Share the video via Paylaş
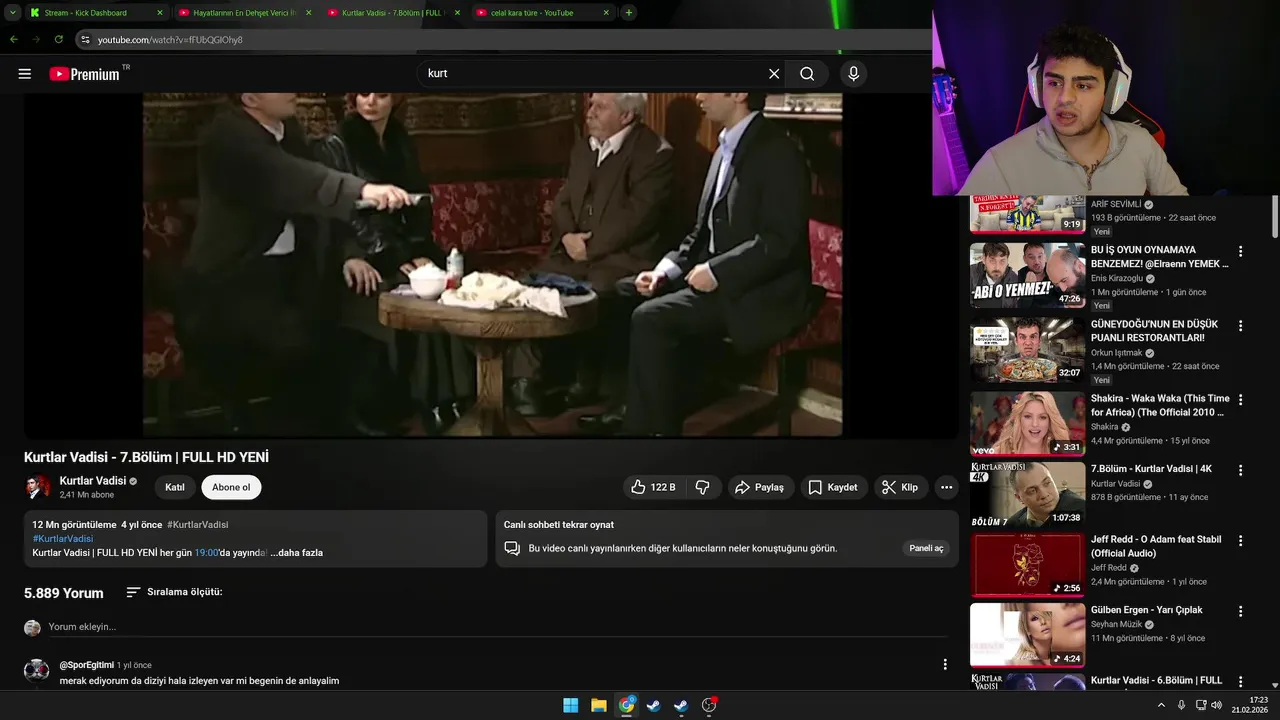Viewport: 1280px width, 720px height. coord(760,487)
